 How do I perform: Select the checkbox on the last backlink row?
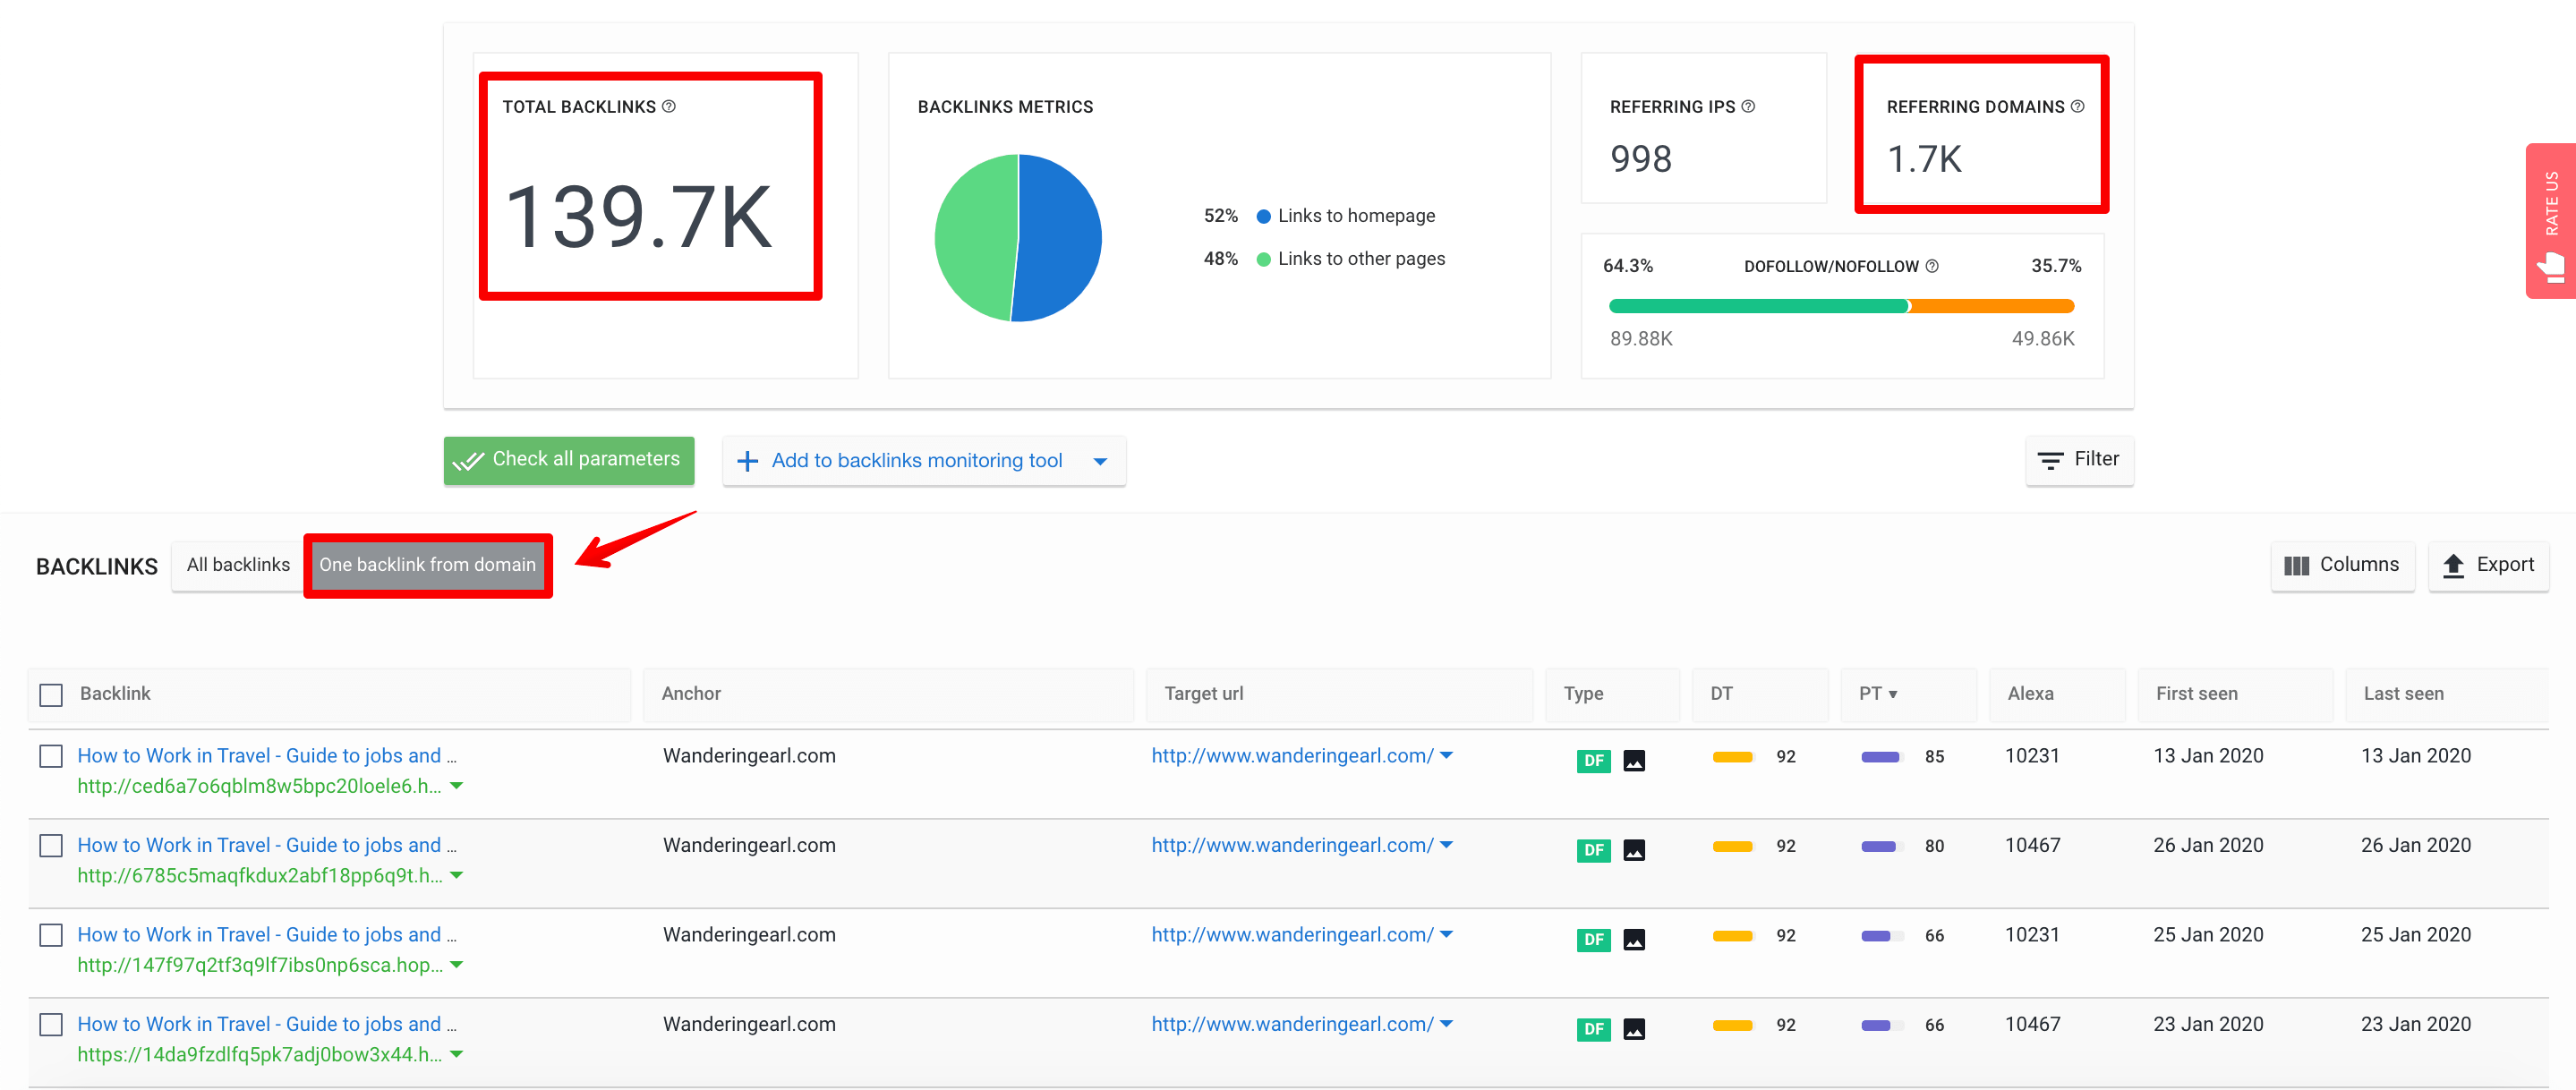(50, 1024)
